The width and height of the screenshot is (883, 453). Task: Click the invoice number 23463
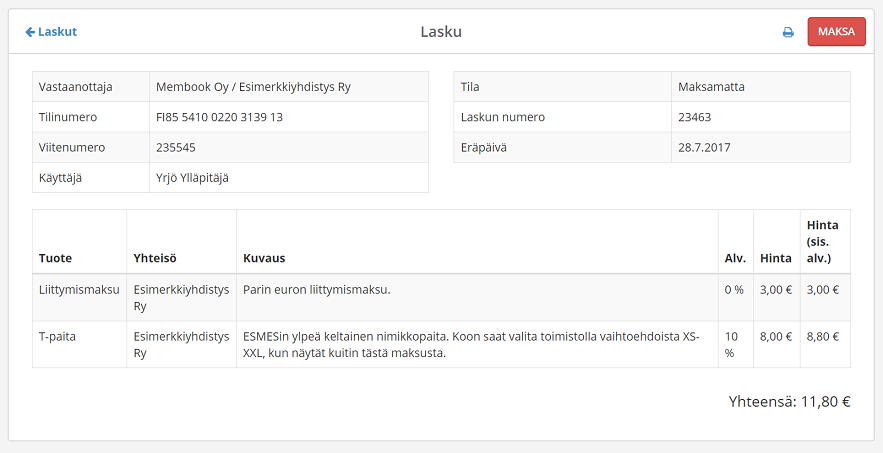coord(694,117)
